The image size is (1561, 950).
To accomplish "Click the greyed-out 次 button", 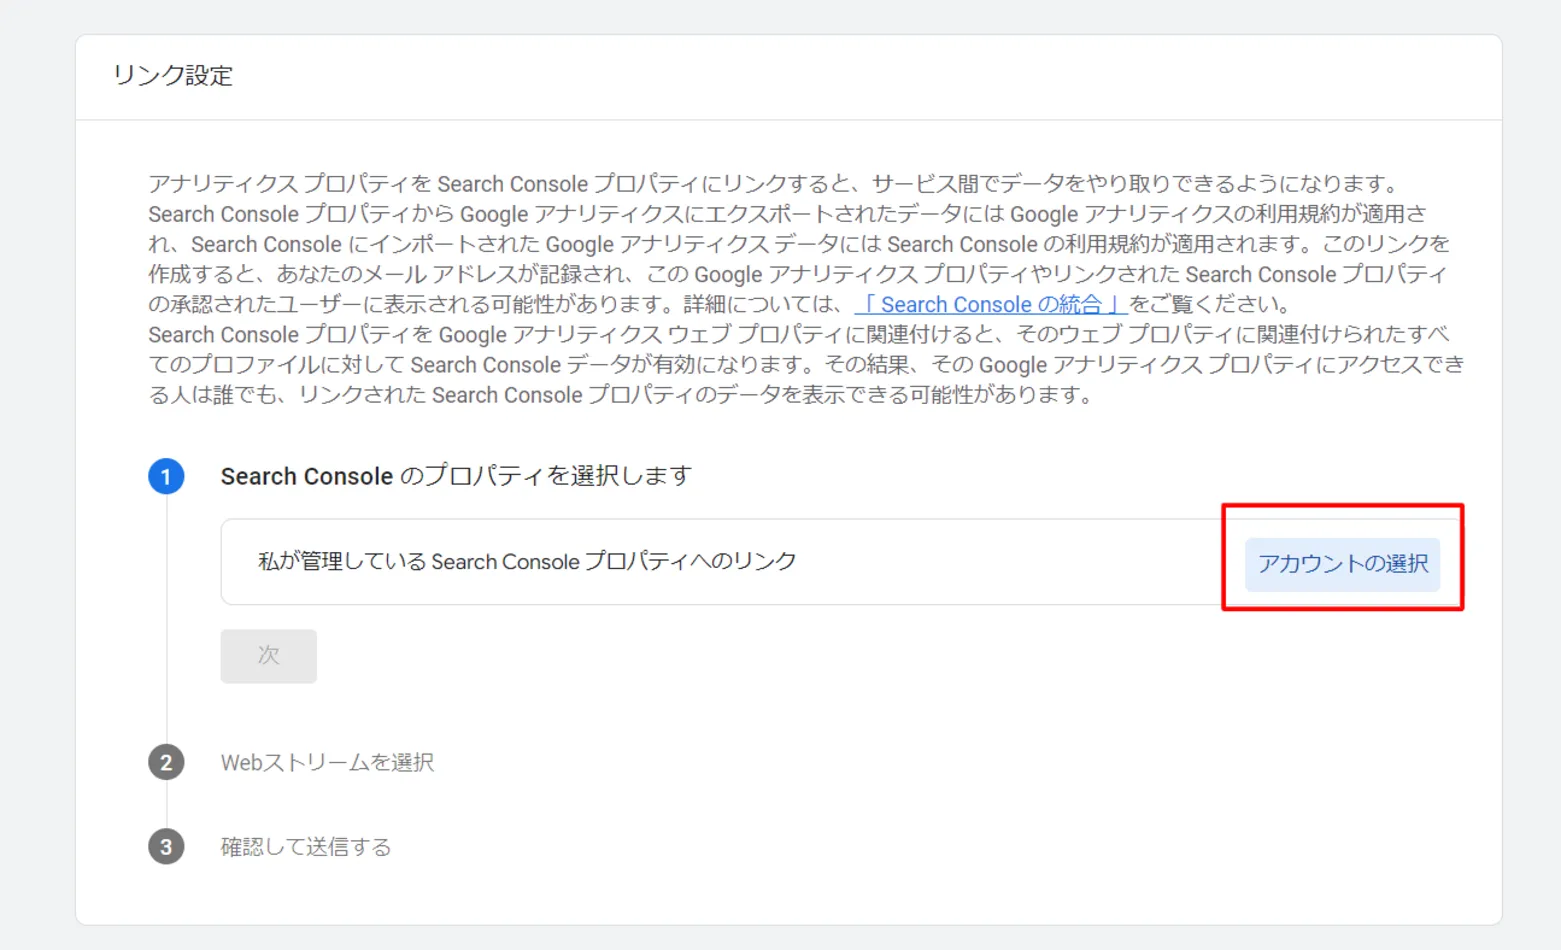I will pos(269,656).
